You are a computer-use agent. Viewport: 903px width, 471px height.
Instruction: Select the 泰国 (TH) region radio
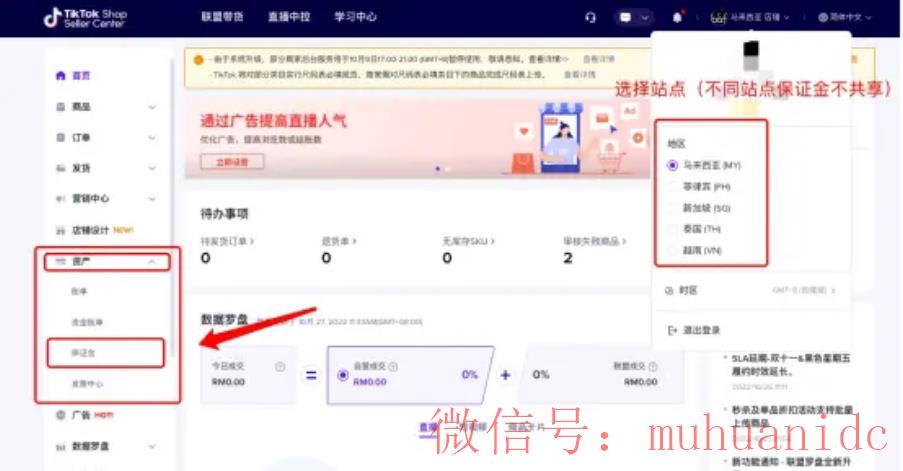tap(672, 229)
